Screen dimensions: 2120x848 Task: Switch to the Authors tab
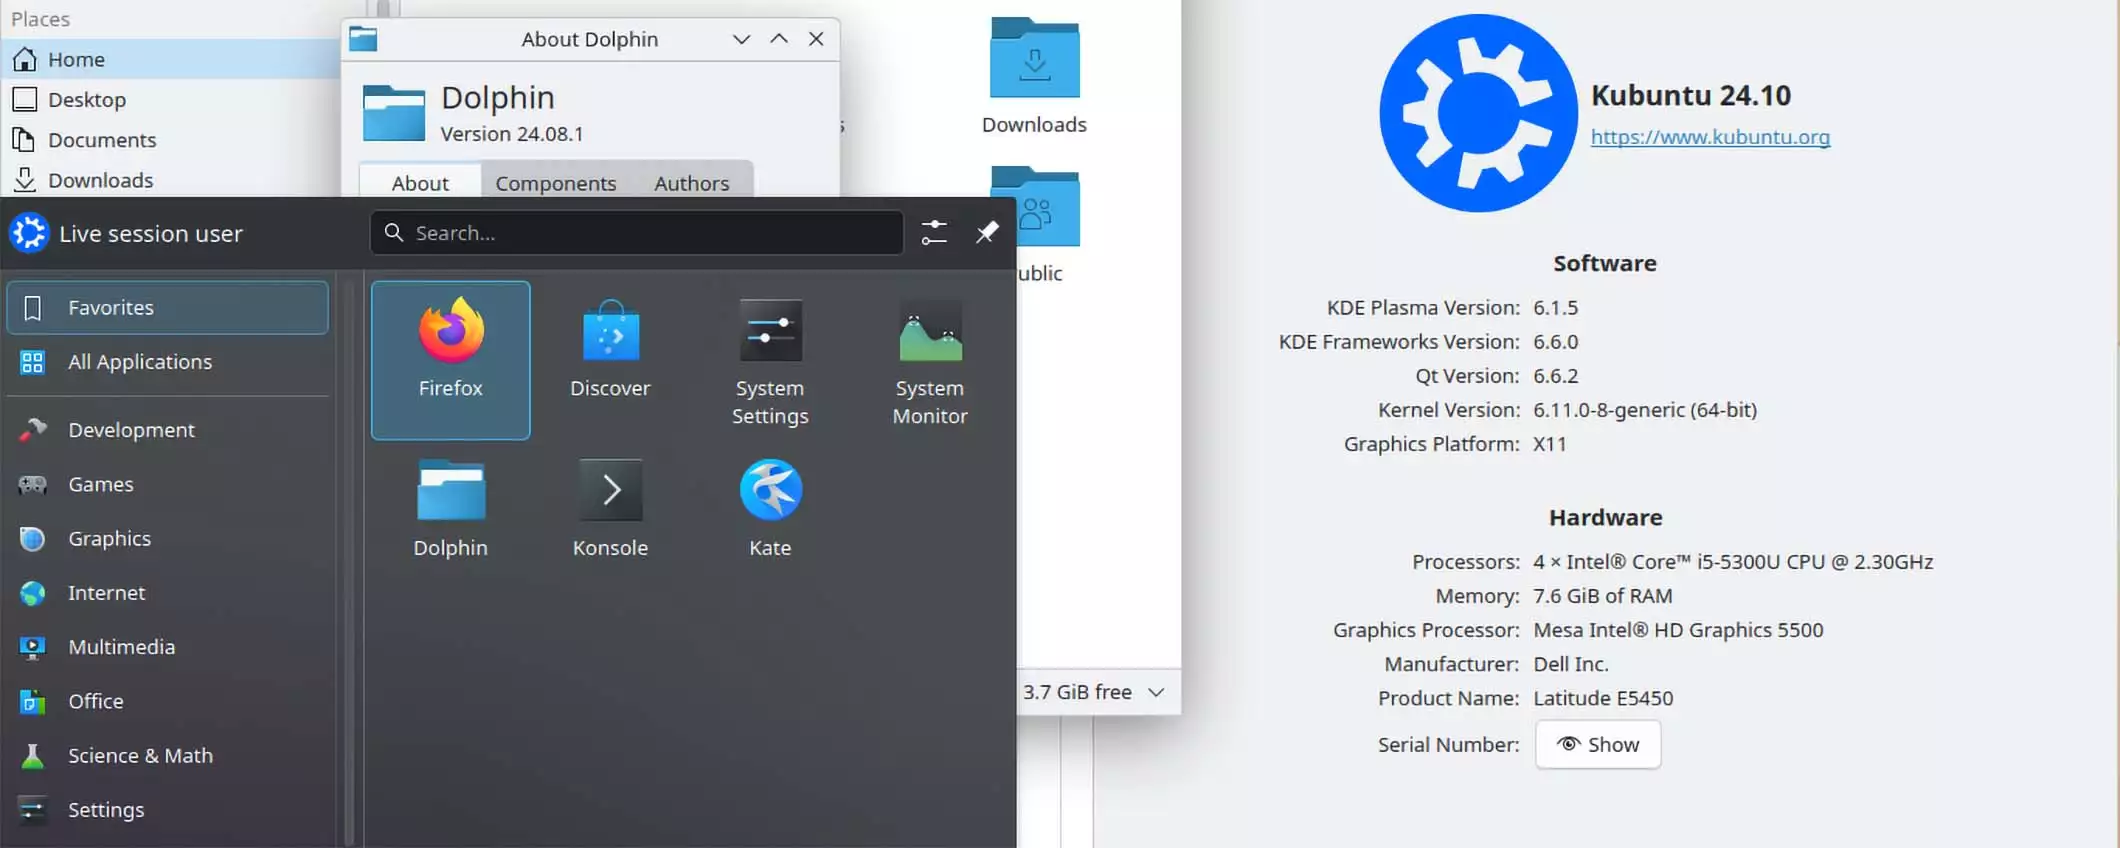692,183
